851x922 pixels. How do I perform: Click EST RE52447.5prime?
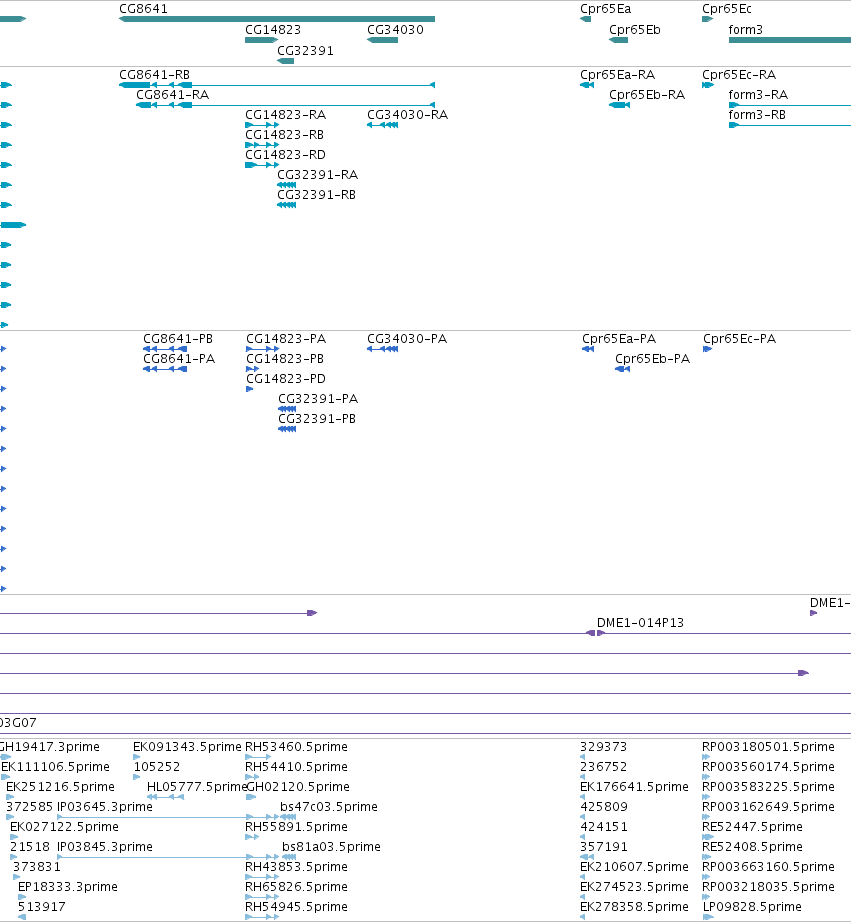coord(708,837)
